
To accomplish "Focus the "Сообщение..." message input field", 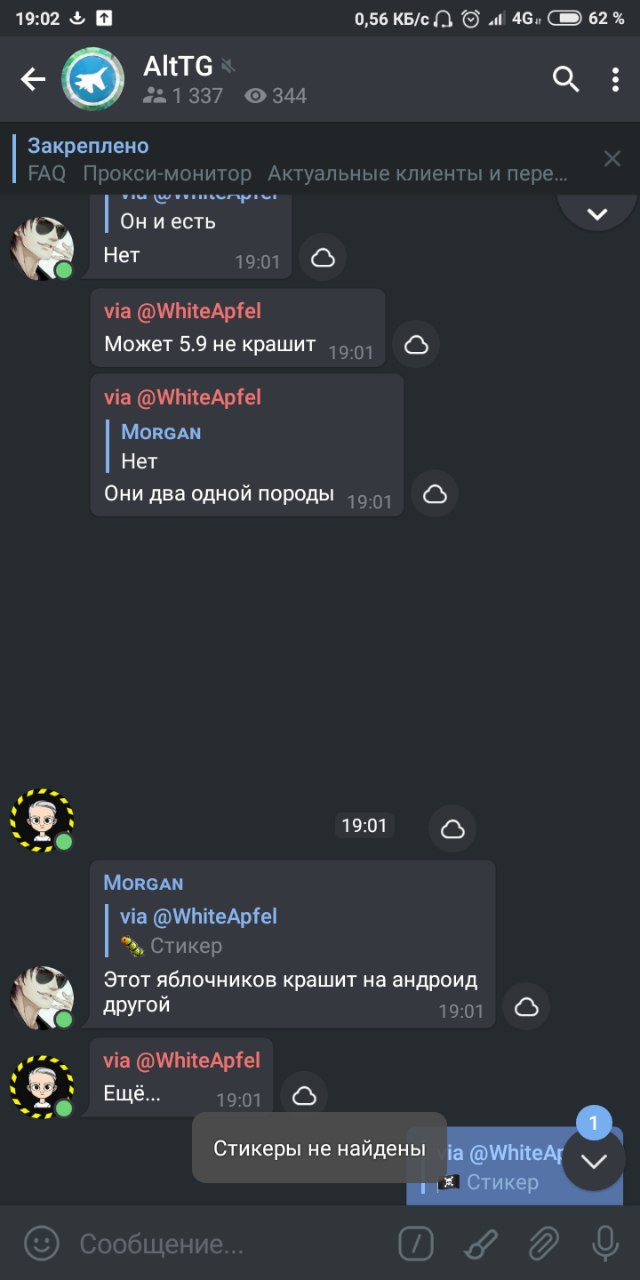I will pyautogui.click(x=230, y=1244).
